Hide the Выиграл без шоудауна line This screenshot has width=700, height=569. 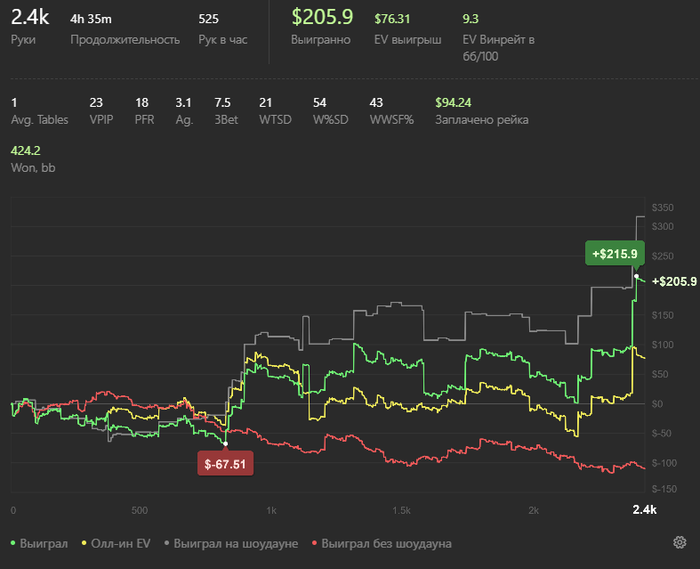pyautogui.click(x=387, y=544)
